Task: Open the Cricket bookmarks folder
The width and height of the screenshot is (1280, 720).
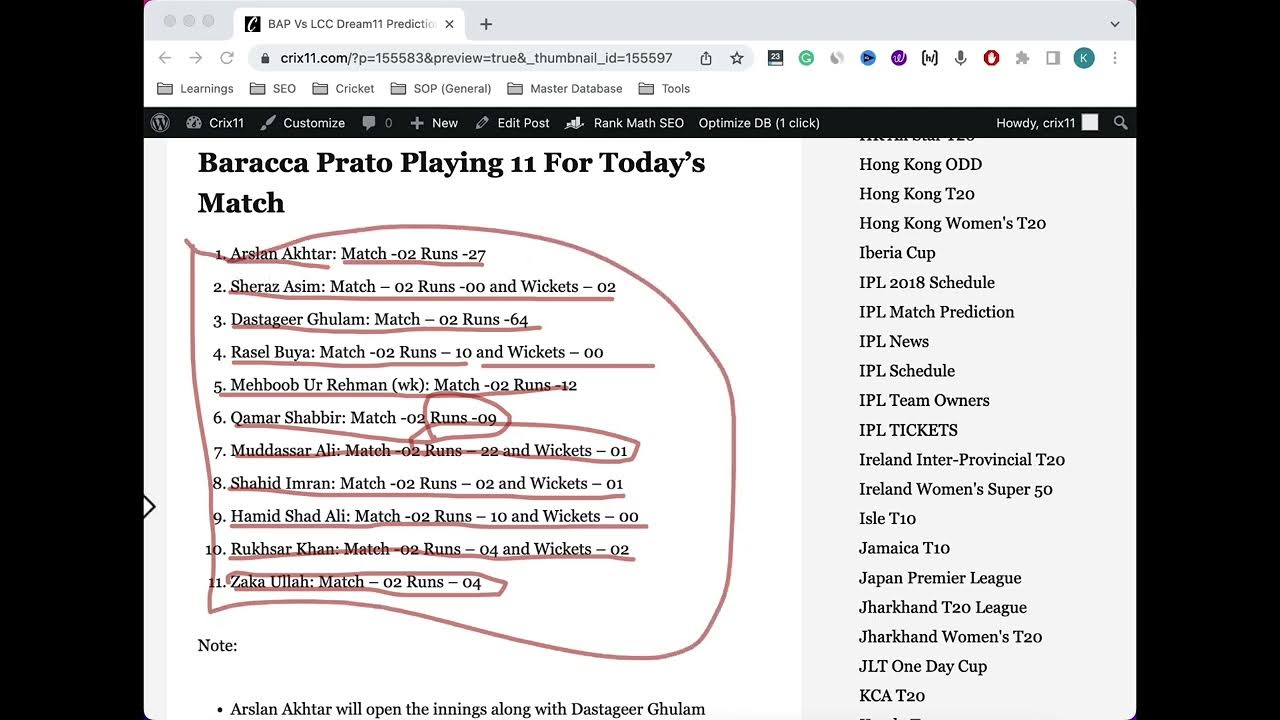Action: click(343, 89)
